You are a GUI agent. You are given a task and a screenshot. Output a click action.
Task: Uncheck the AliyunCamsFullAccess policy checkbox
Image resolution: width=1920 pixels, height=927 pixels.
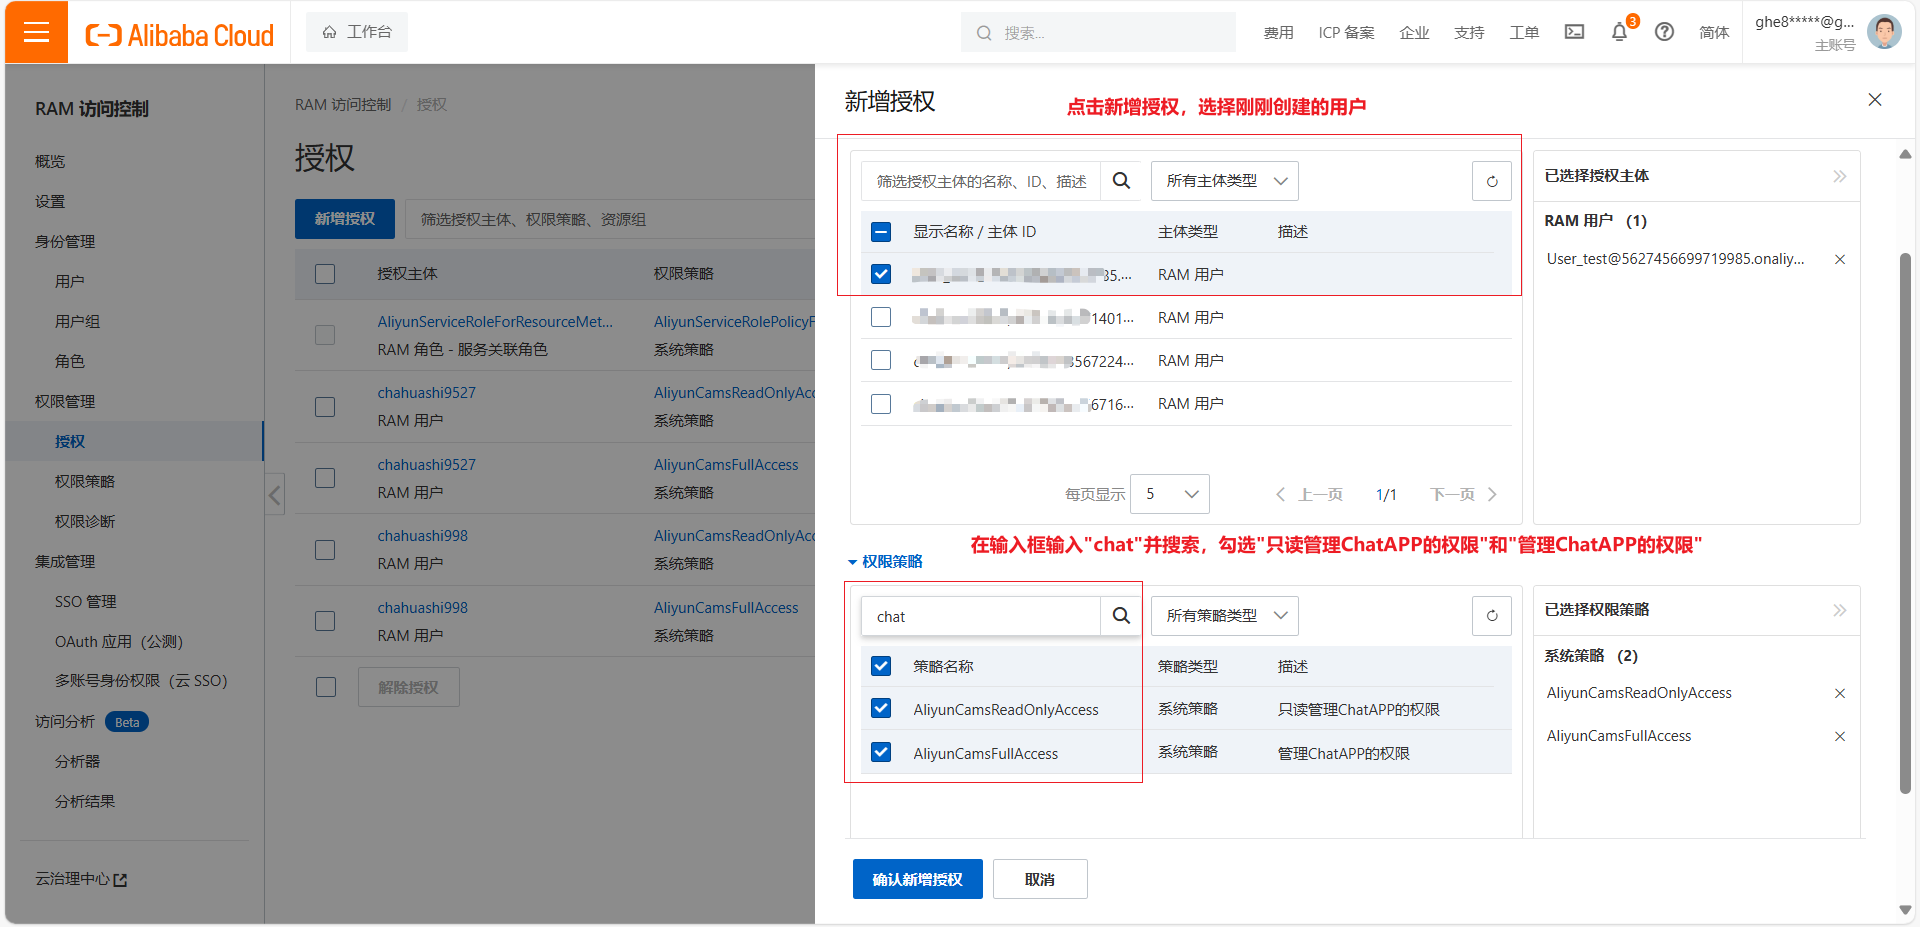(x=881, y=753)
